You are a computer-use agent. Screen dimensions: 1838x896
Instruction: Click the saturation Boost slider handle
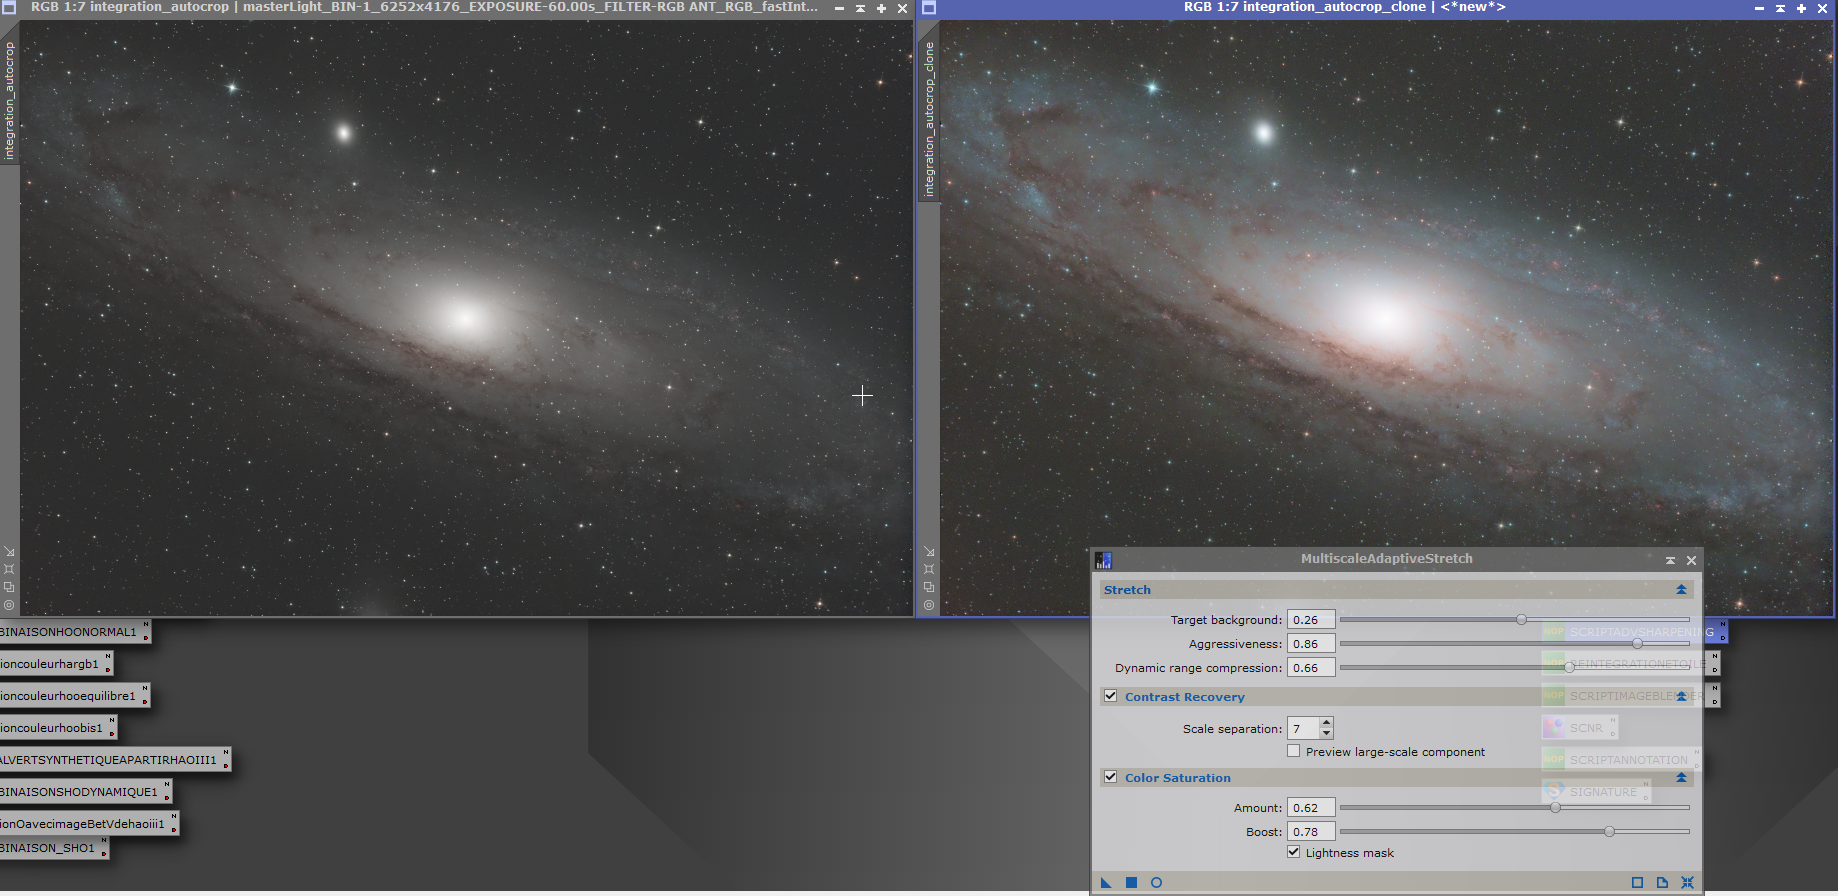tap(1609, 832)
